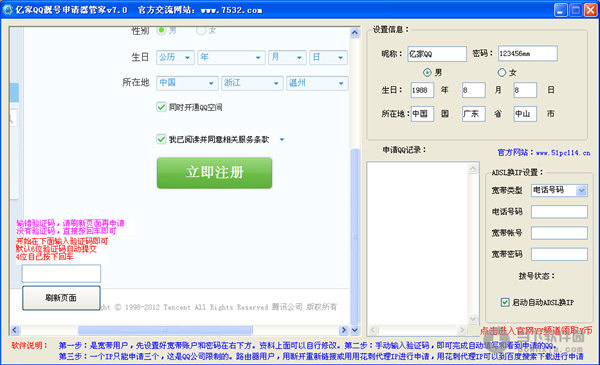
Task: Click the web page scroll-up arrow
Action: pos(355,33)
